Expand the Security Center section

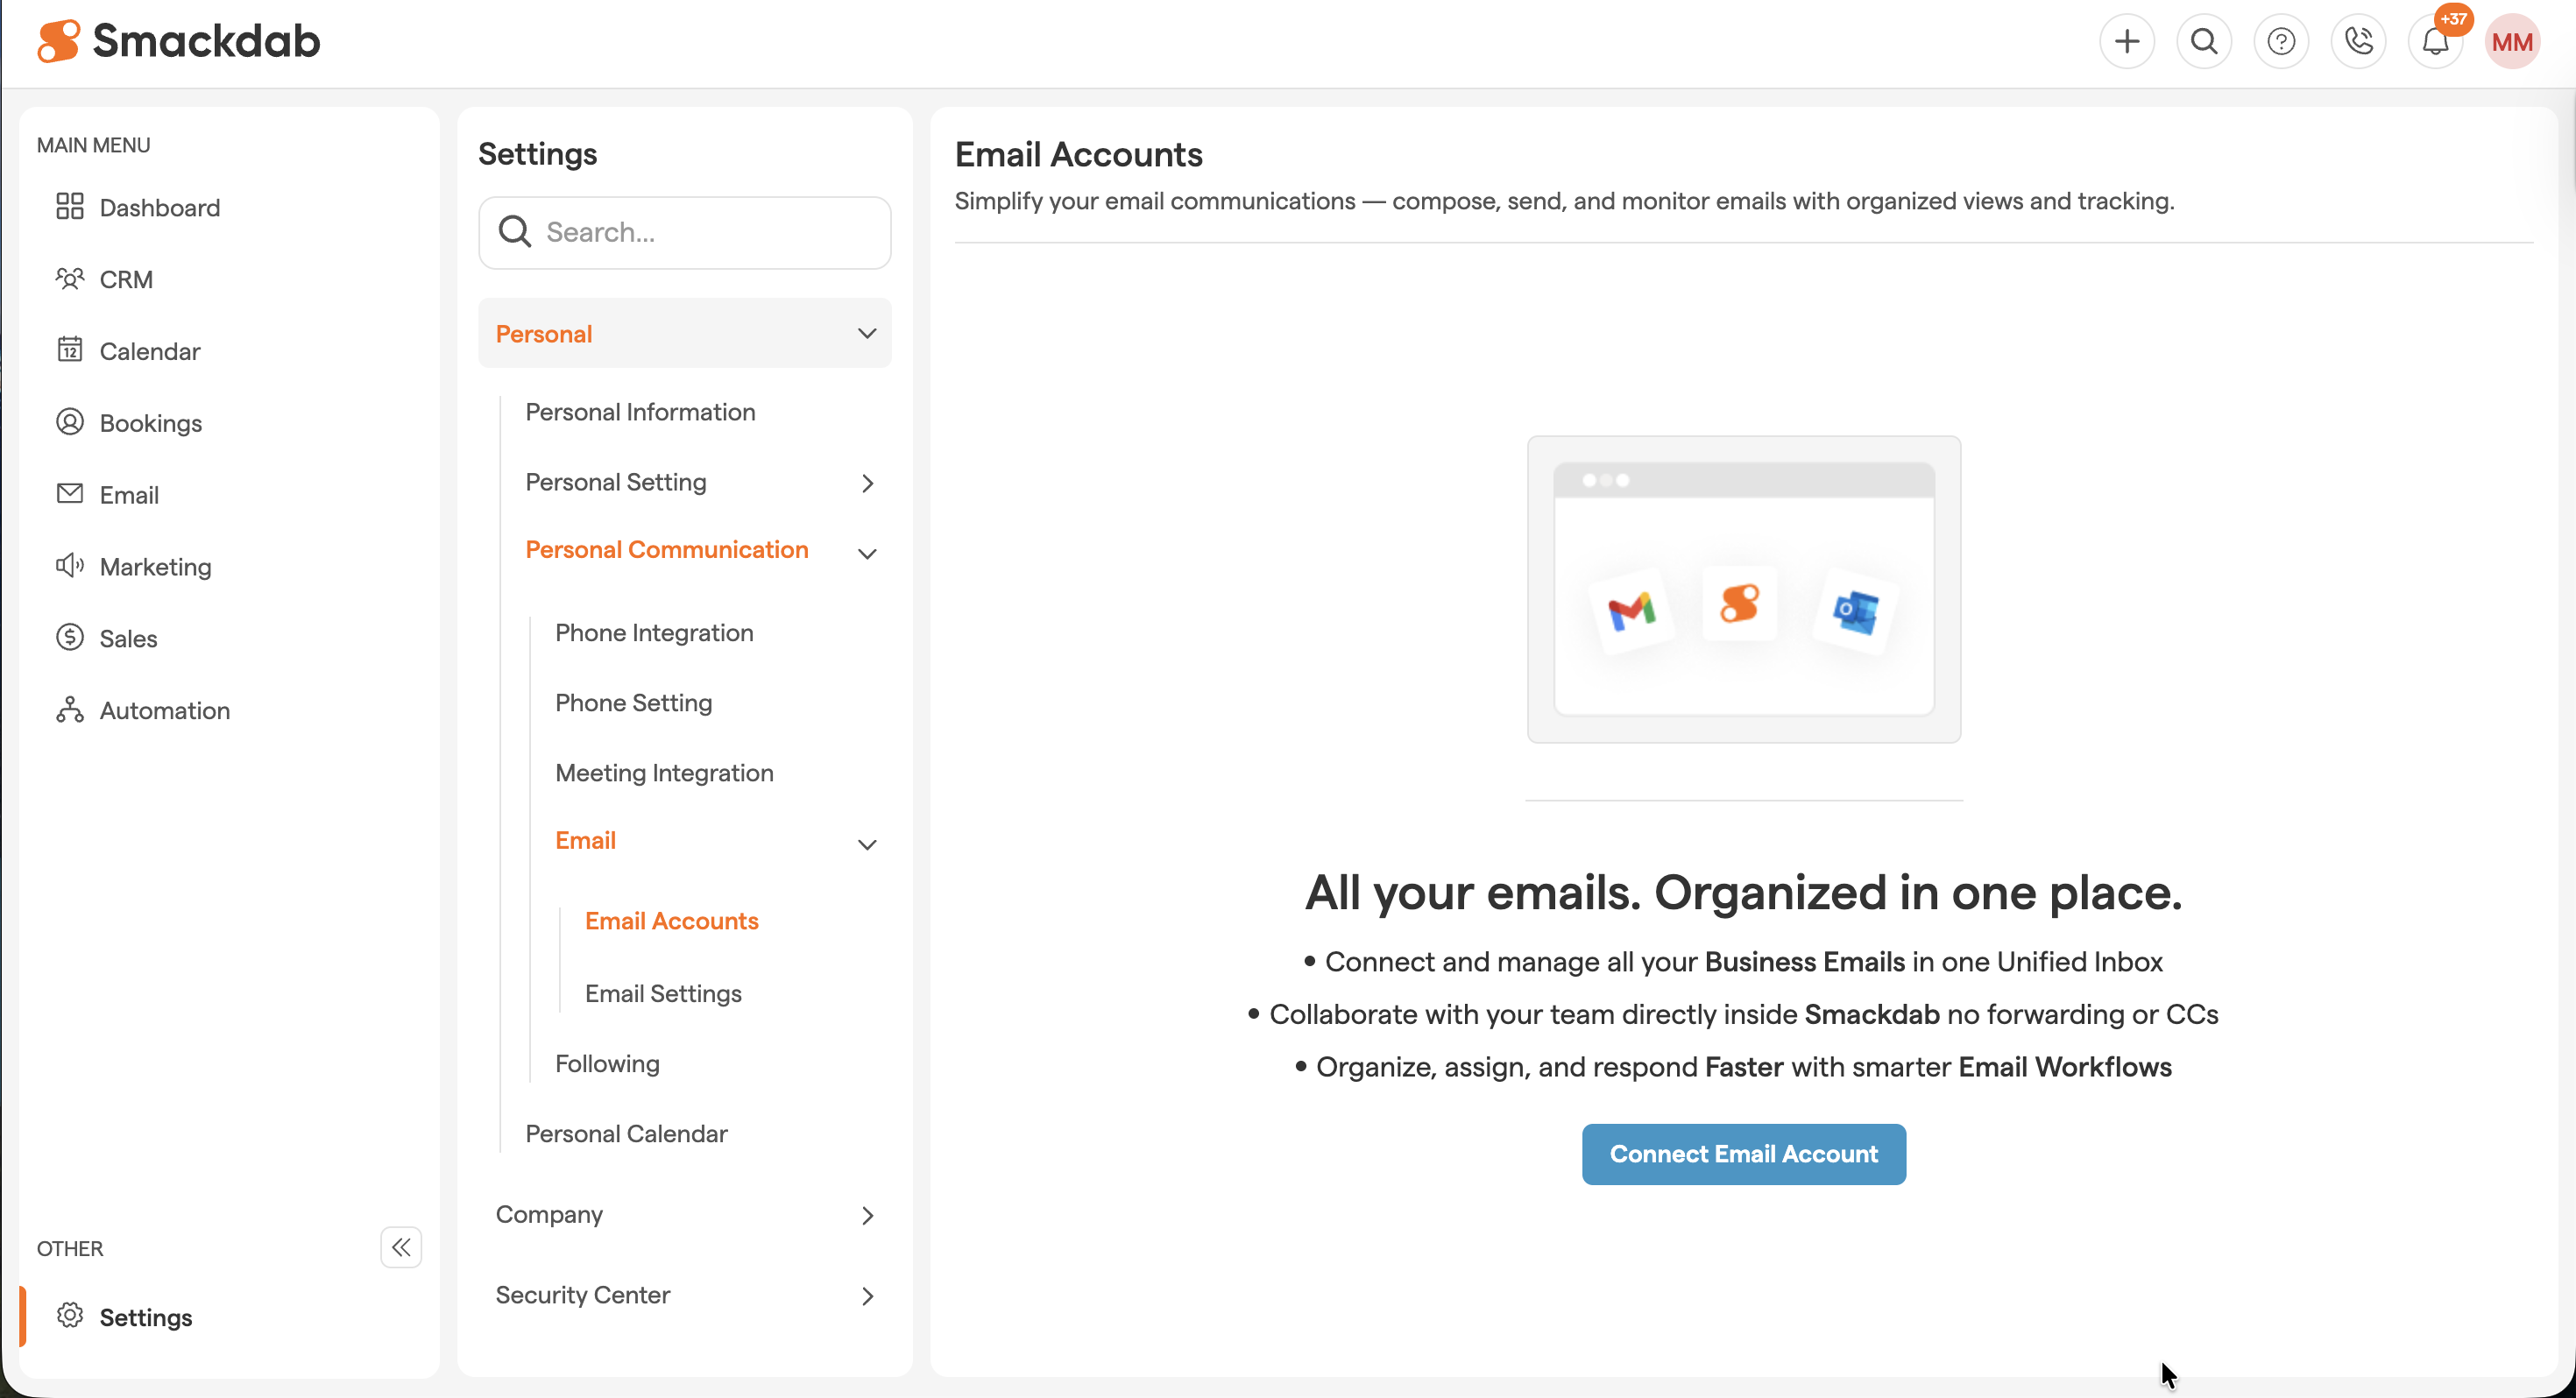866,1296
